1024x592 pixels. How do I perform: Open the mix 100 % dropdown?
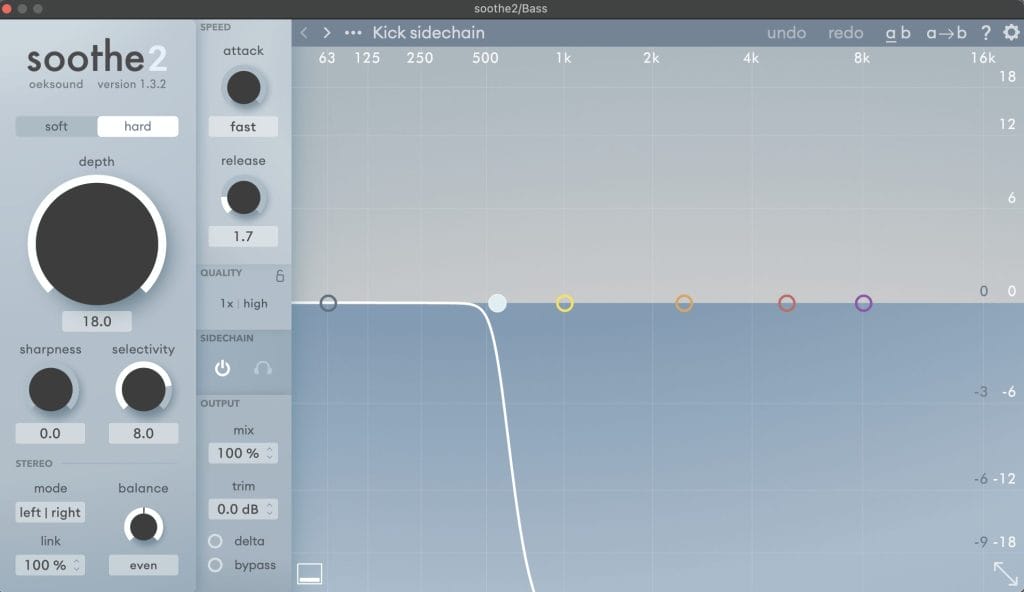(243, 453)
